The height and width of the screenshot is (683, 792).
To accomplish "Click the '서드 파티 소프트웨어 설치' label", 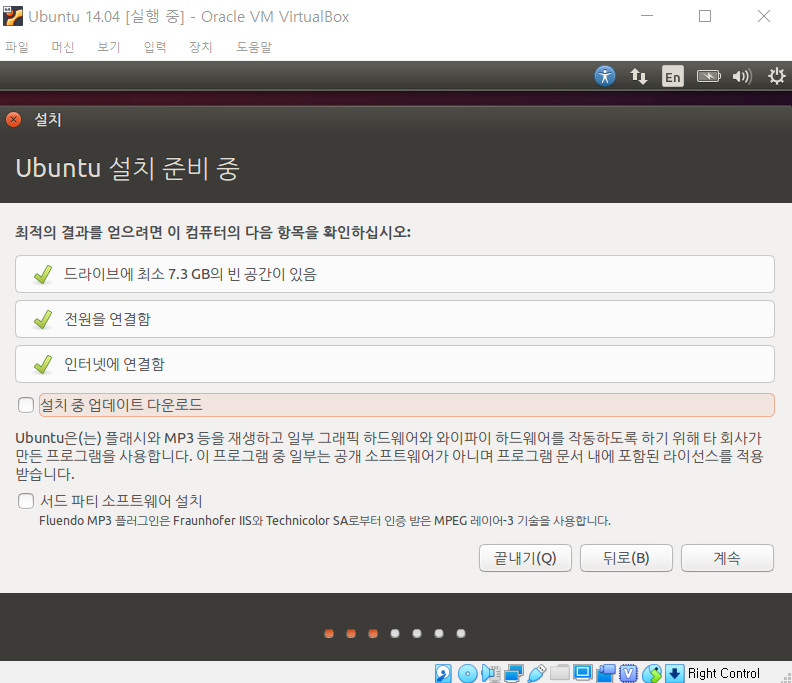I will coord(121,501).
